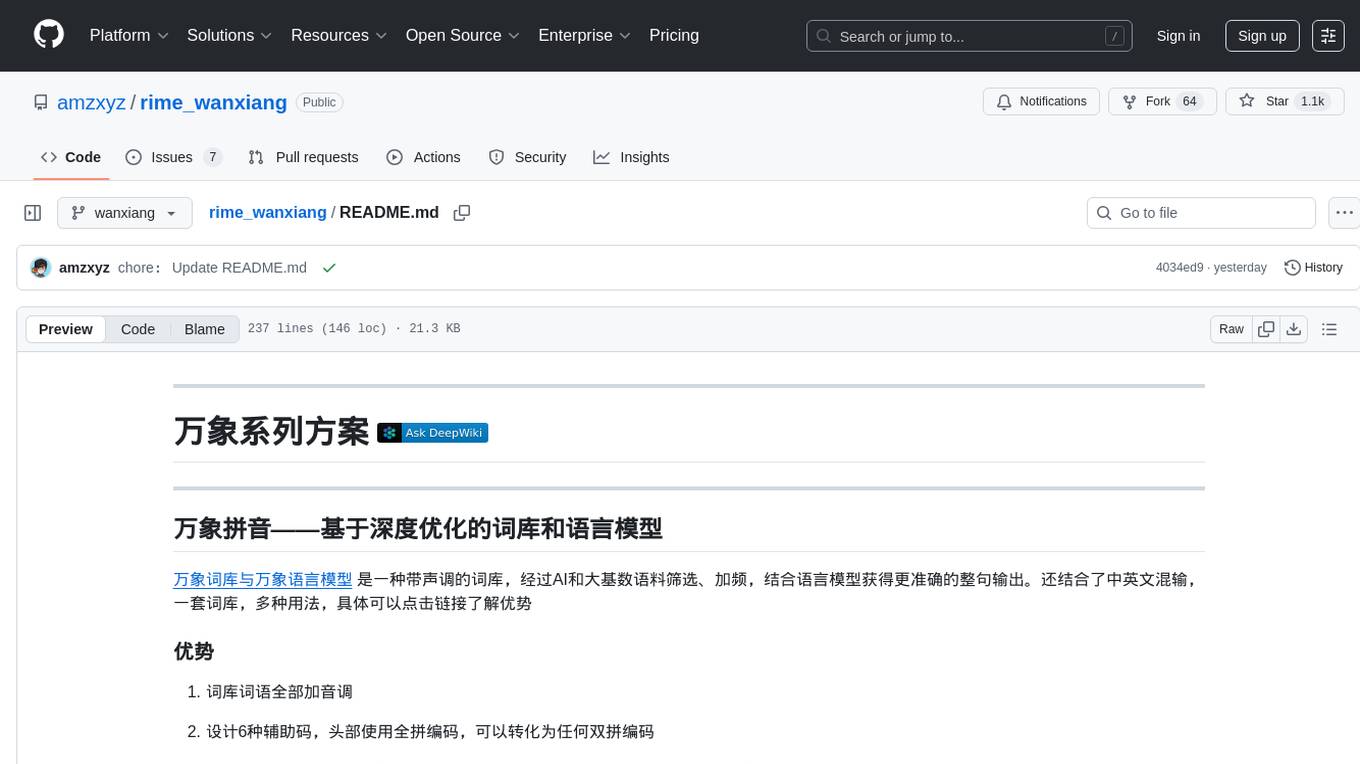
Task: Click the Ask DeepWiki badge
Action: (x=432, y=433)
